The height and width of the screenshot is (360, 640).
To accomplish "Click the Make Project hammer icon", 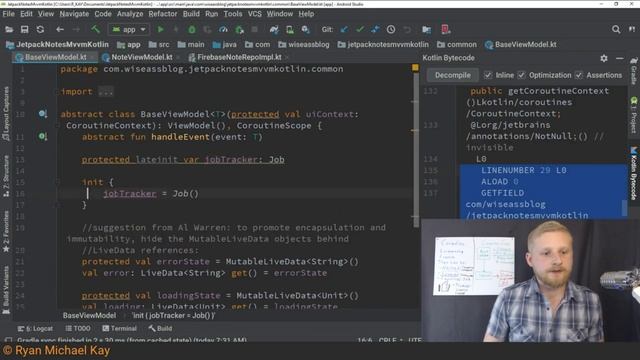I will click(x=96, y=29).
